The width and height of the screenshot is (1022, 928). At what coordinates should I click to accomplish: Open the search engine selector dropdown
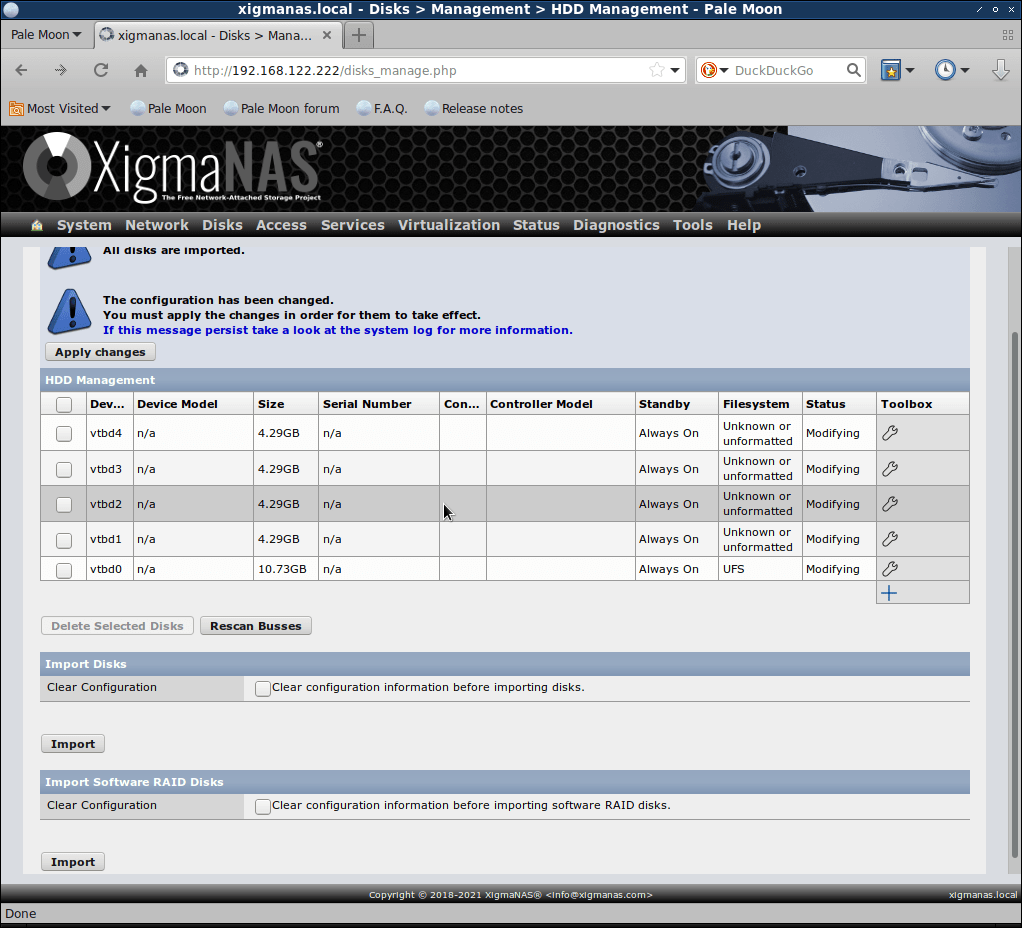724,70
